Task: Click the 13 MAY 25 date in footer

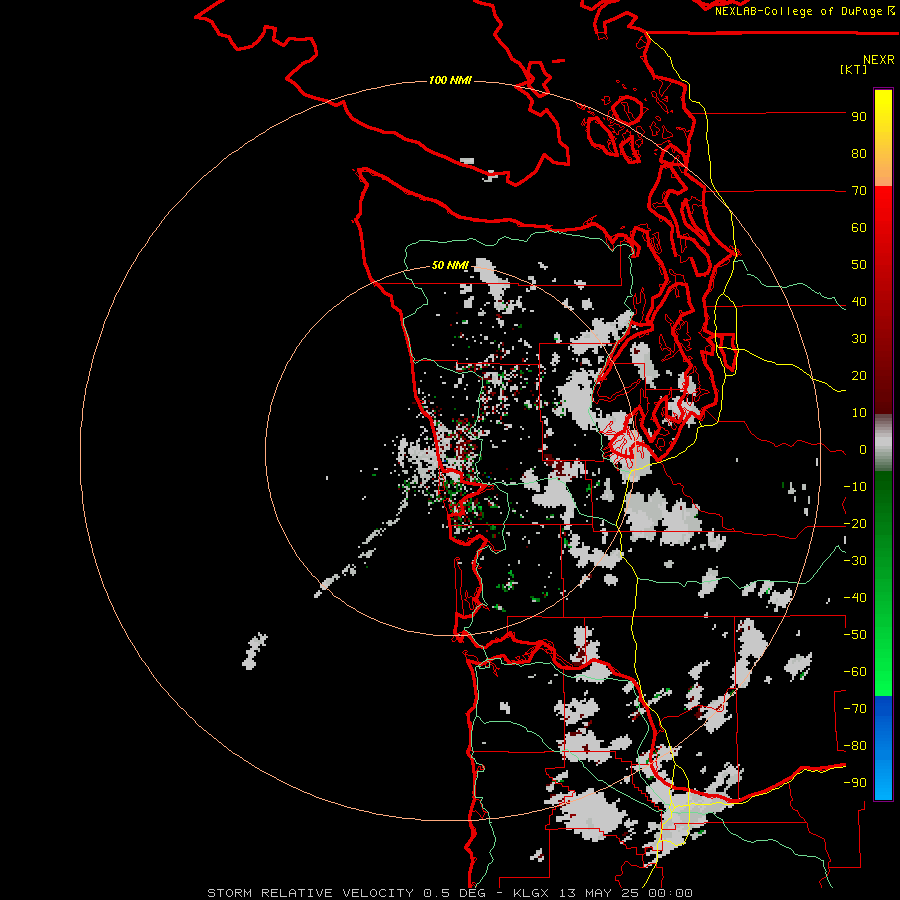Action: tap(599, 893)
